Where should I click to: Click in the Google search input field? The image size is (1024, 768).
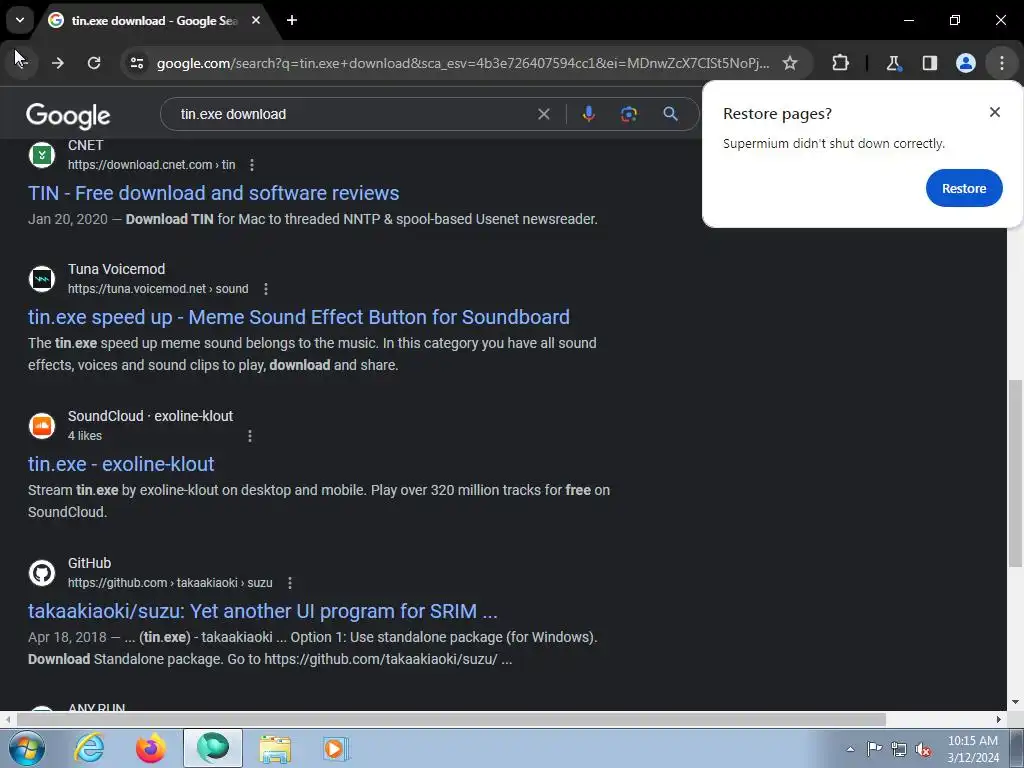click(x=353, y=114)
